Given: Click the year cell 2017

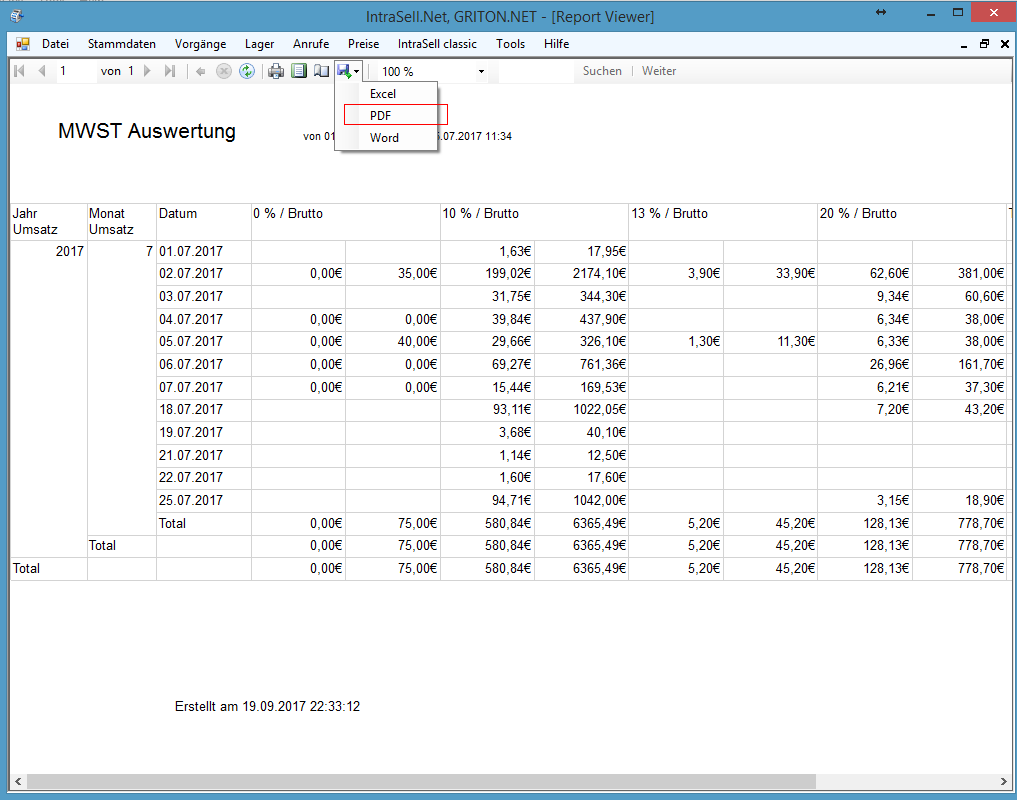Looking at the screenshot, I should tap(69, 252).
